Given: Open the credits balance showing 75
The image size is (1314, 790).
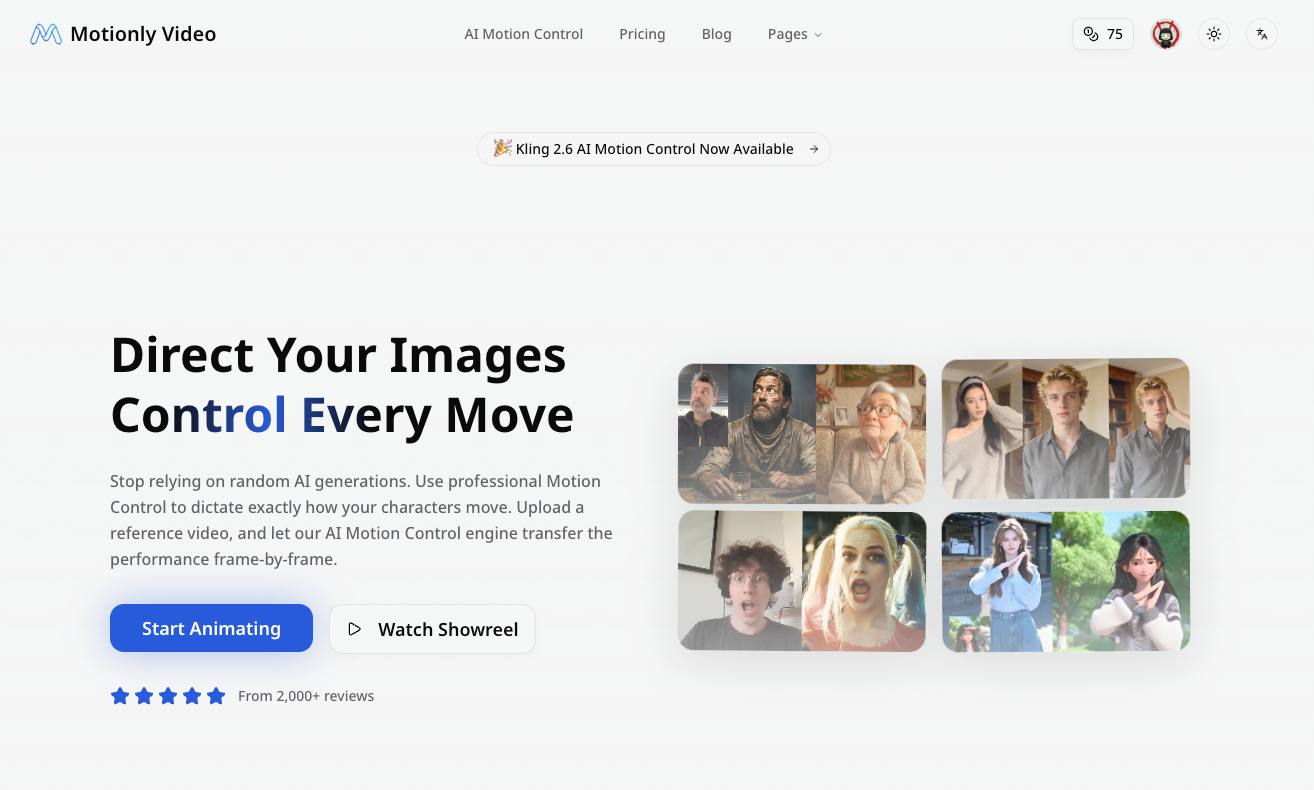Looking at the screenshot, I should (1103, 34).
